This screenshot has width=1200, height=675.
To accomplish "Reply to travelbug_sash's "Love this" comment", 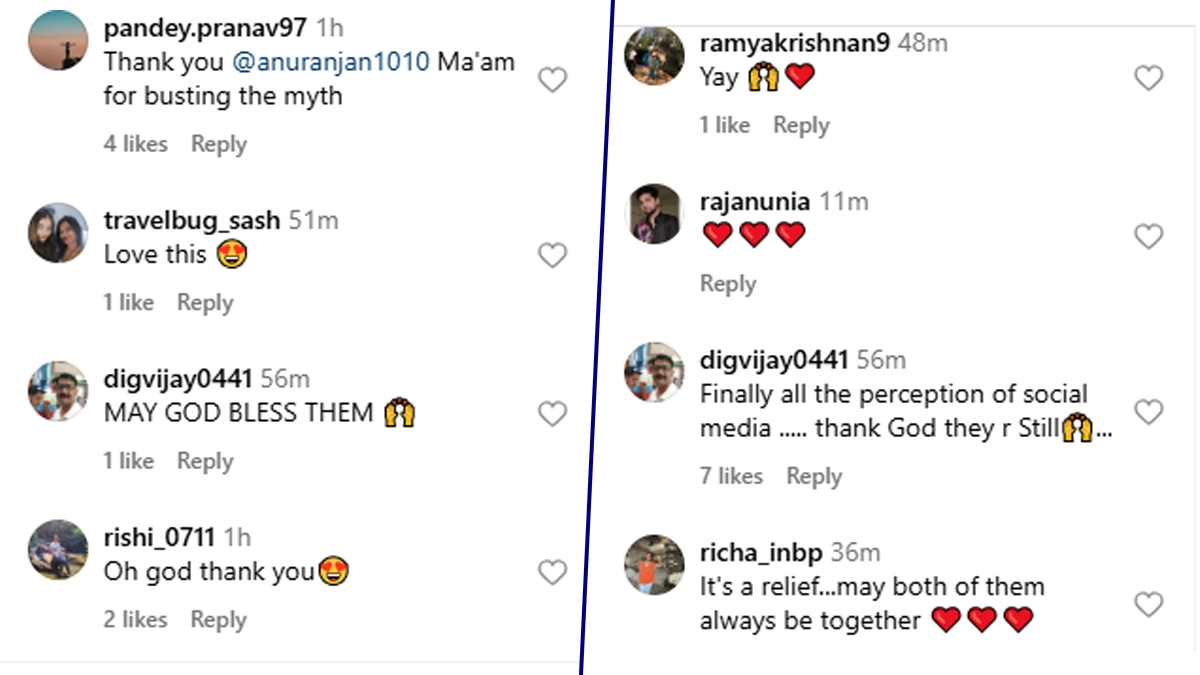I will 205,302.
